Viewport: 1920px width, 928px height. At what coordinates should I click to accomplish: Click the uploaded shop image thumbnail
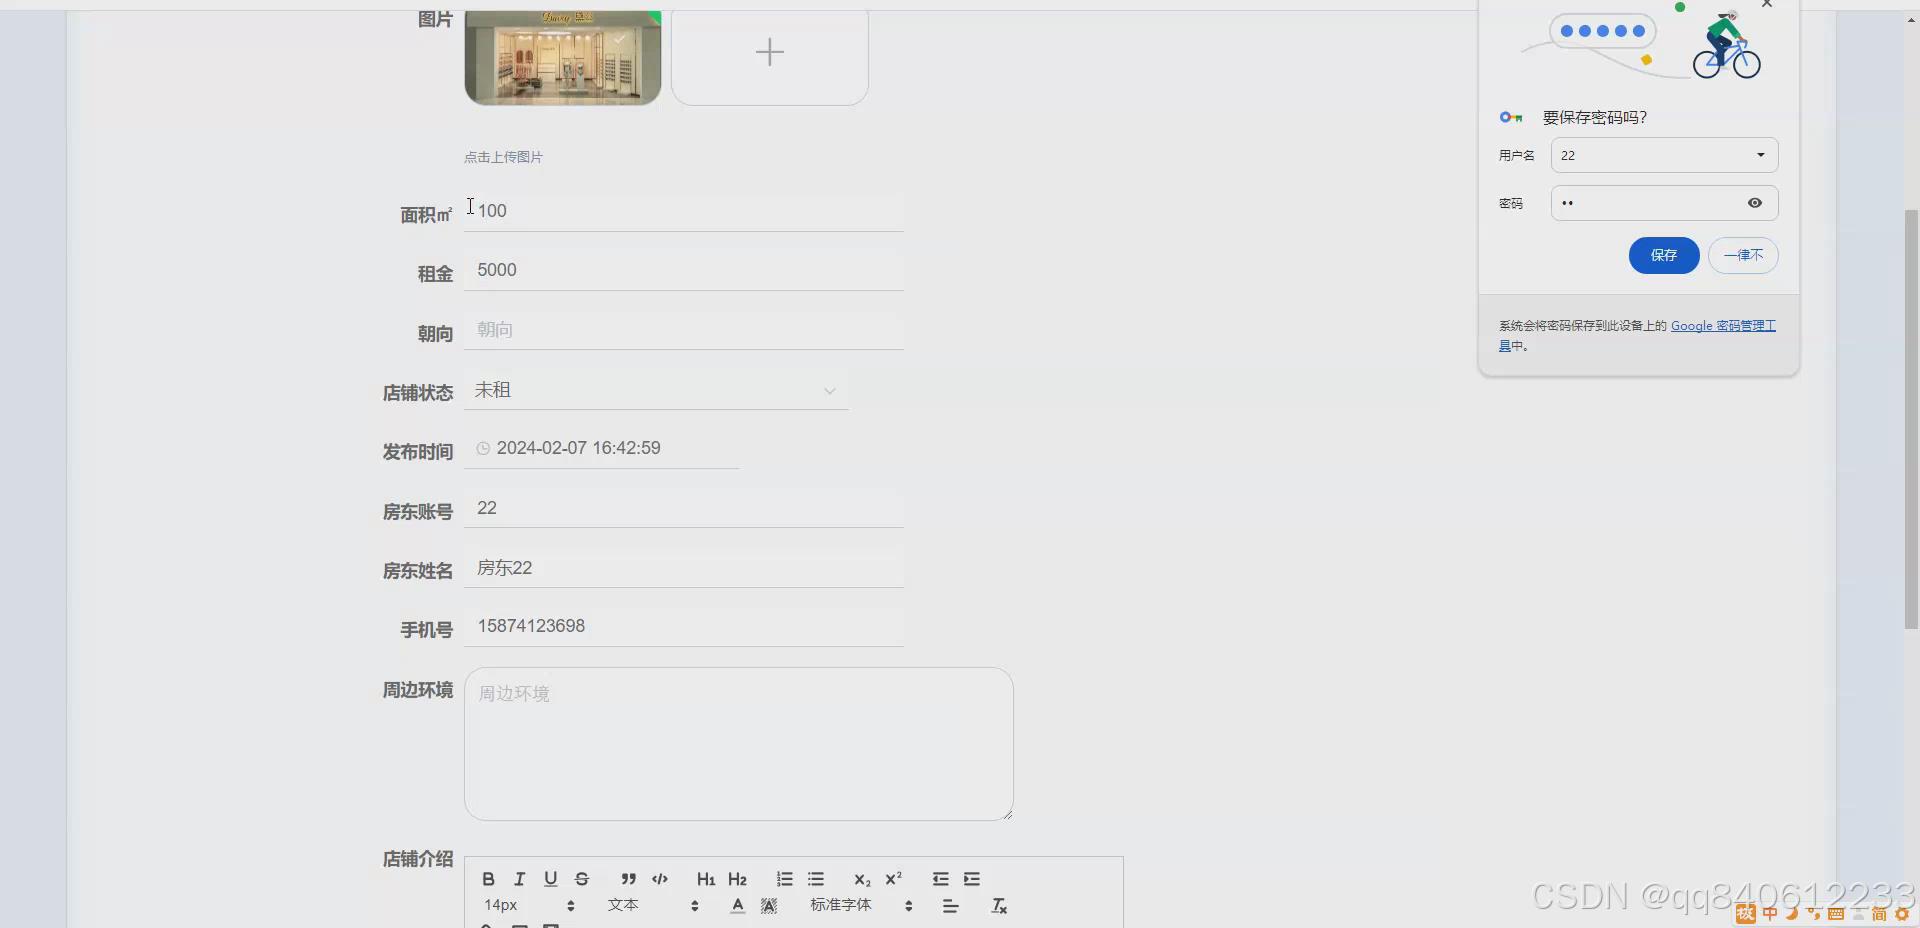click(563, 57)
